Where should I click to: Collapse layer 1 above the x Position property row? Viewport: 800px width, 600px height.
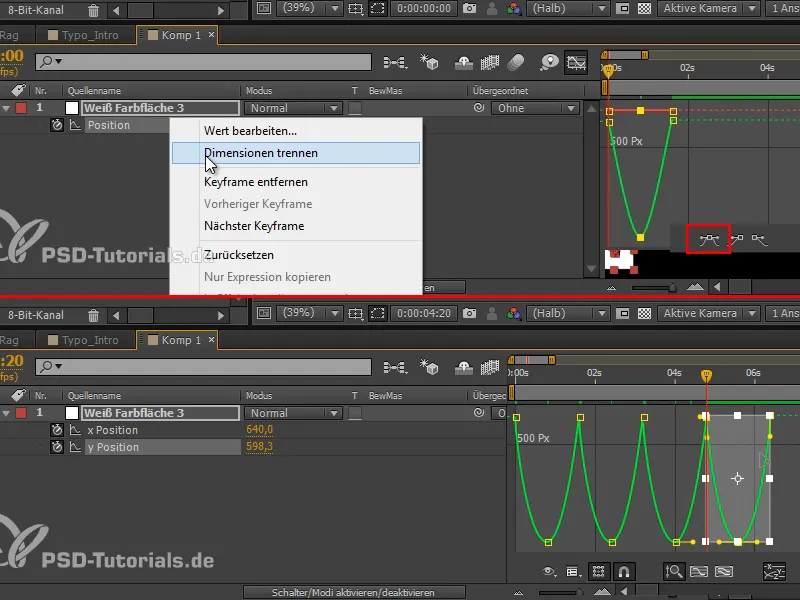(6, 413)
